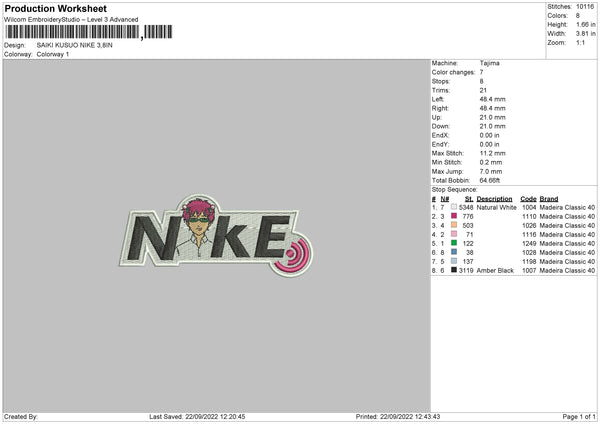This screenshot has width=600, height=424.
Task: Click the Description column header
Action: [494, 199]
